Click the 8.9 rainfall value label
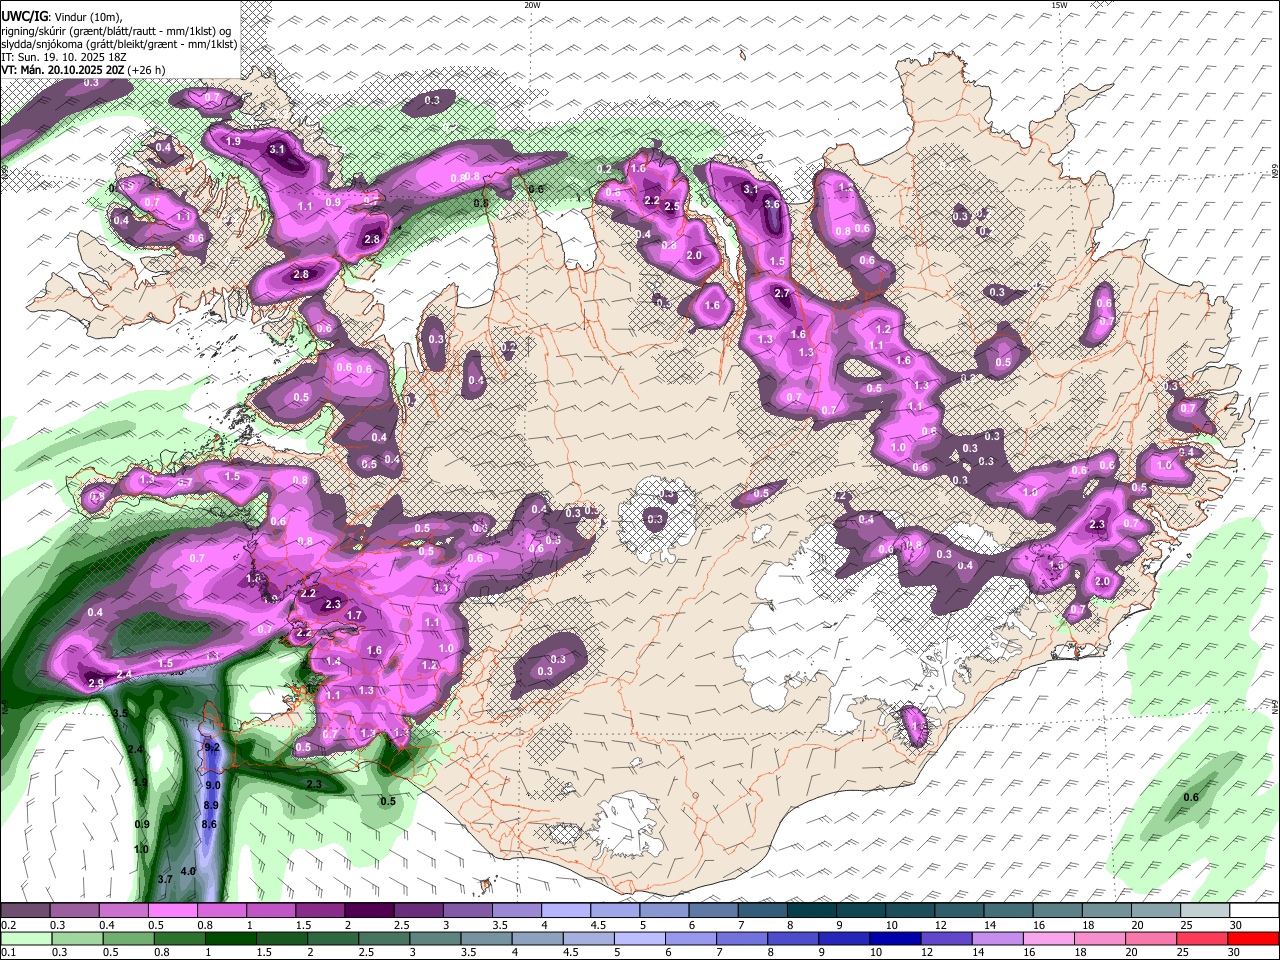1280x960 pixels. tap(211, 805)
